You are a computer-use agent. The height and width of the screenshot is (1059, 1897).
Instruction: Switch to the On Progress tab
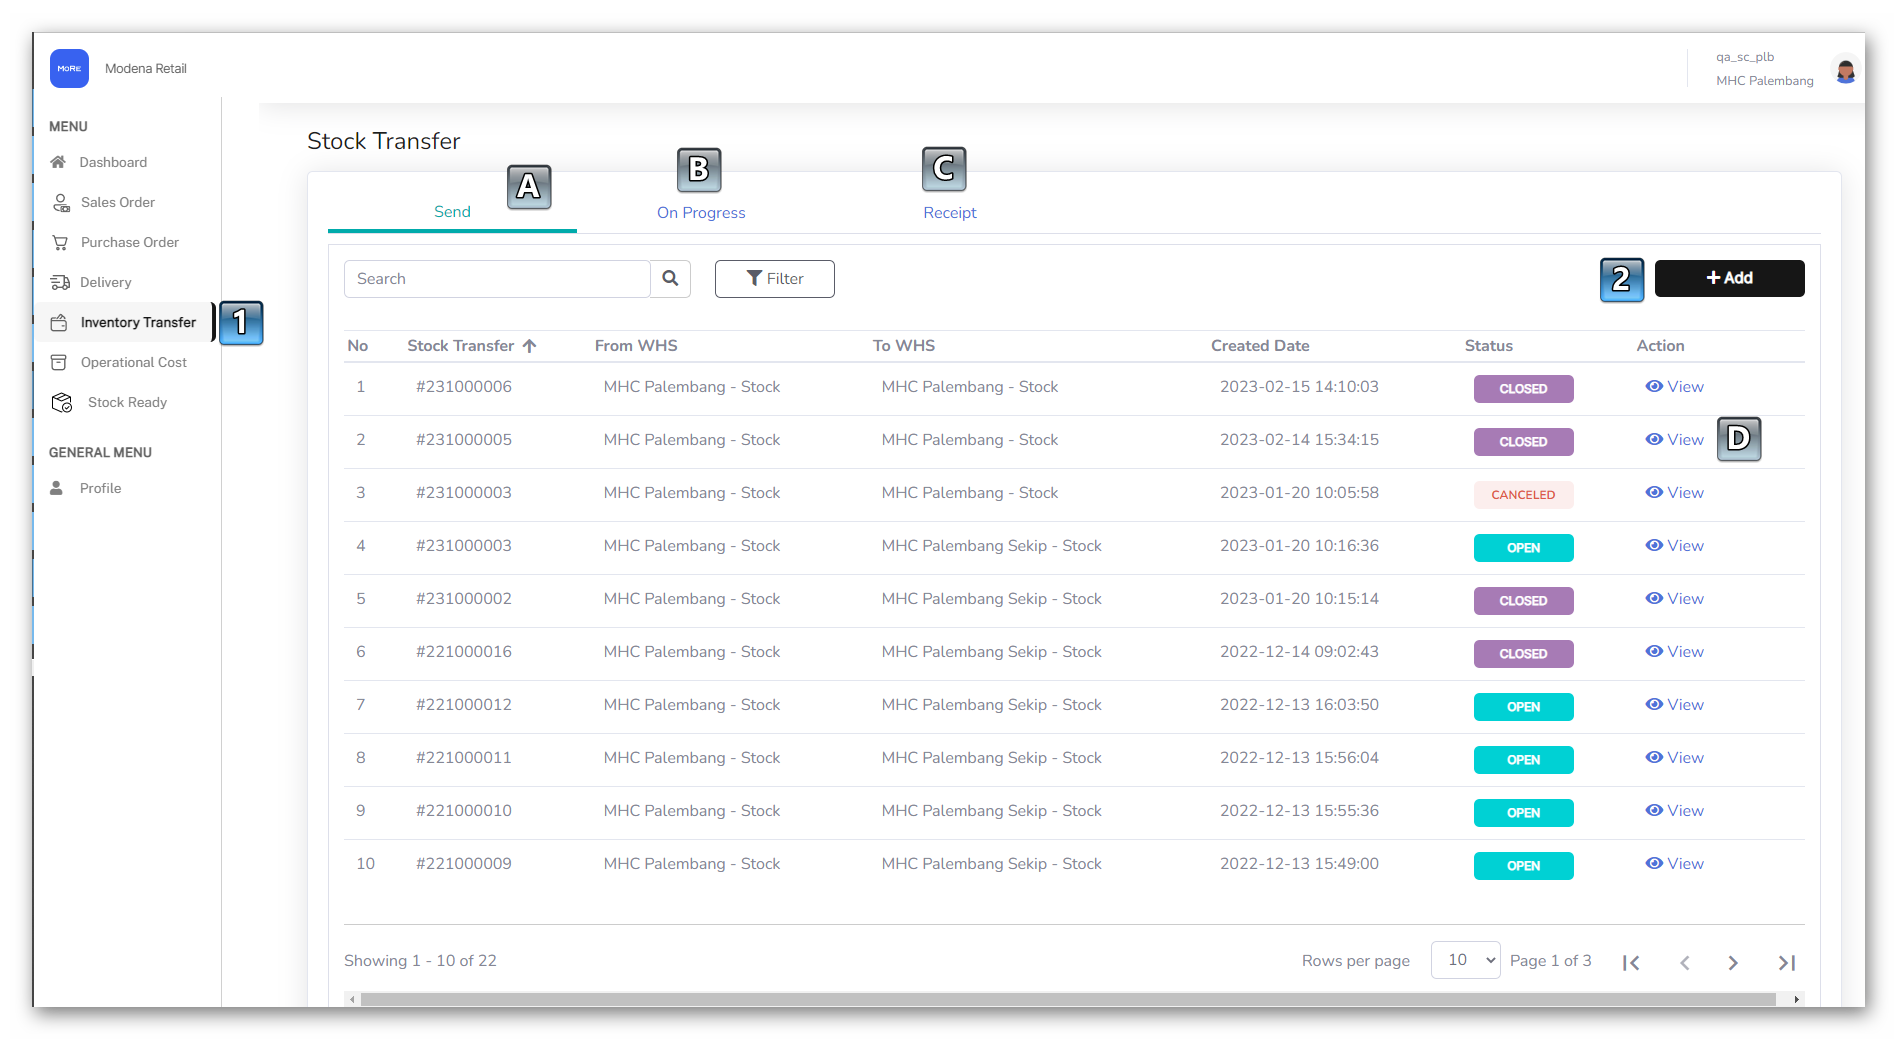click(700, 212)
